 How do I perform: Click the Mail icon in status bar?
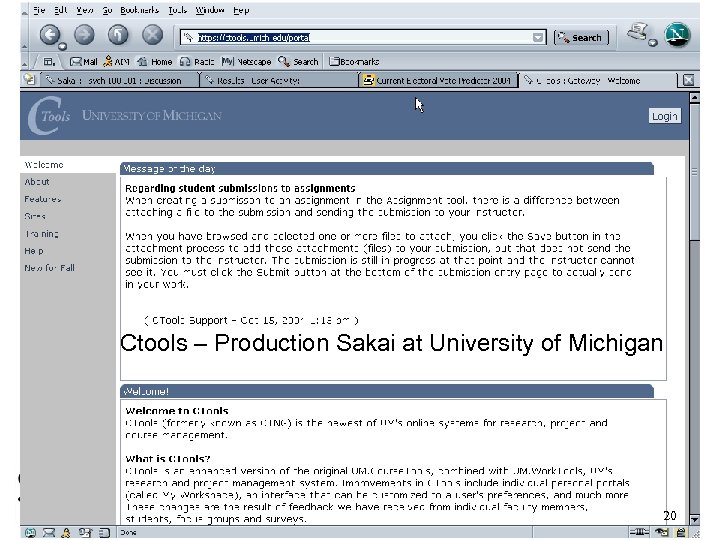[49, 533]
